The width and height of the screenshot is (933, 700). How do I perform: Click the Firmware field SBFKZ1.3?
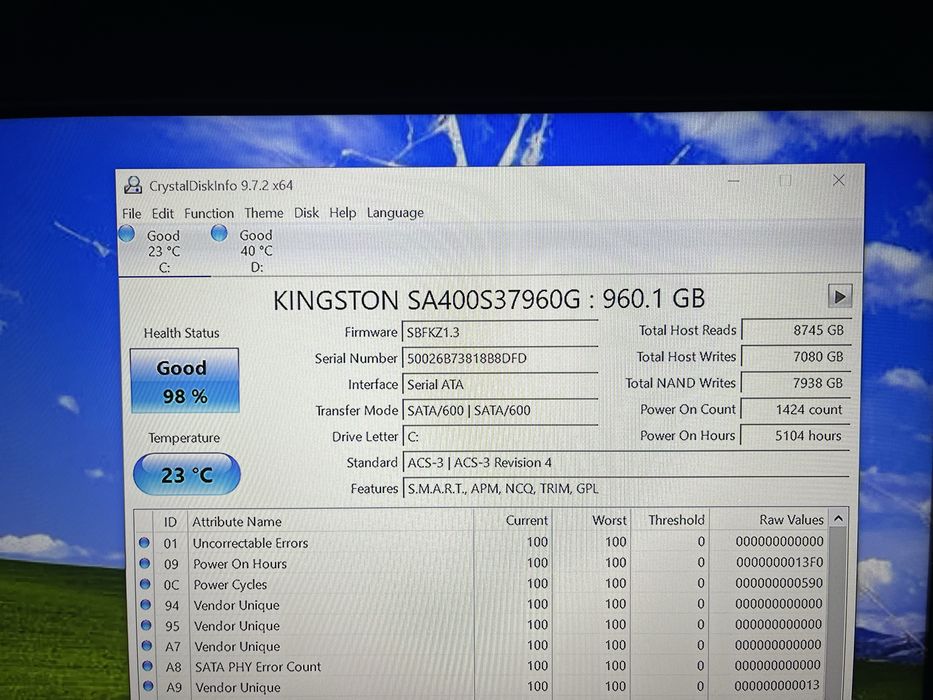(x=500, y=332)
